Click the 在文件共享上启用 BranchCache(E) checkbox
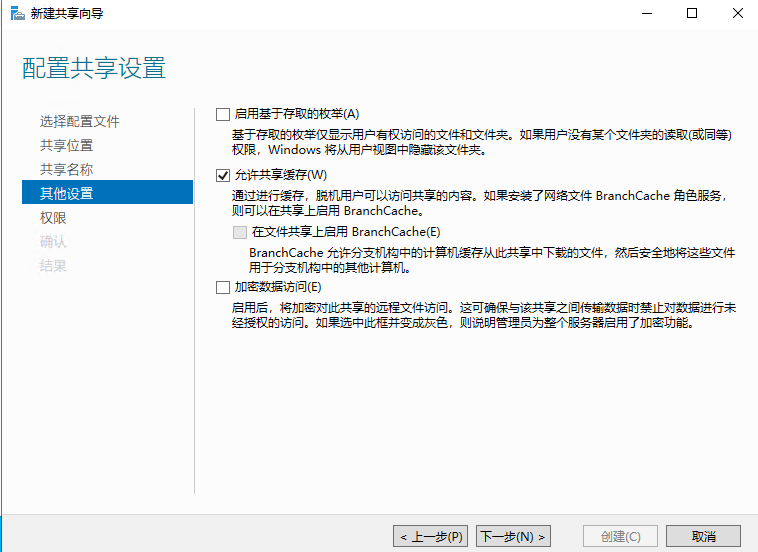 239,232
